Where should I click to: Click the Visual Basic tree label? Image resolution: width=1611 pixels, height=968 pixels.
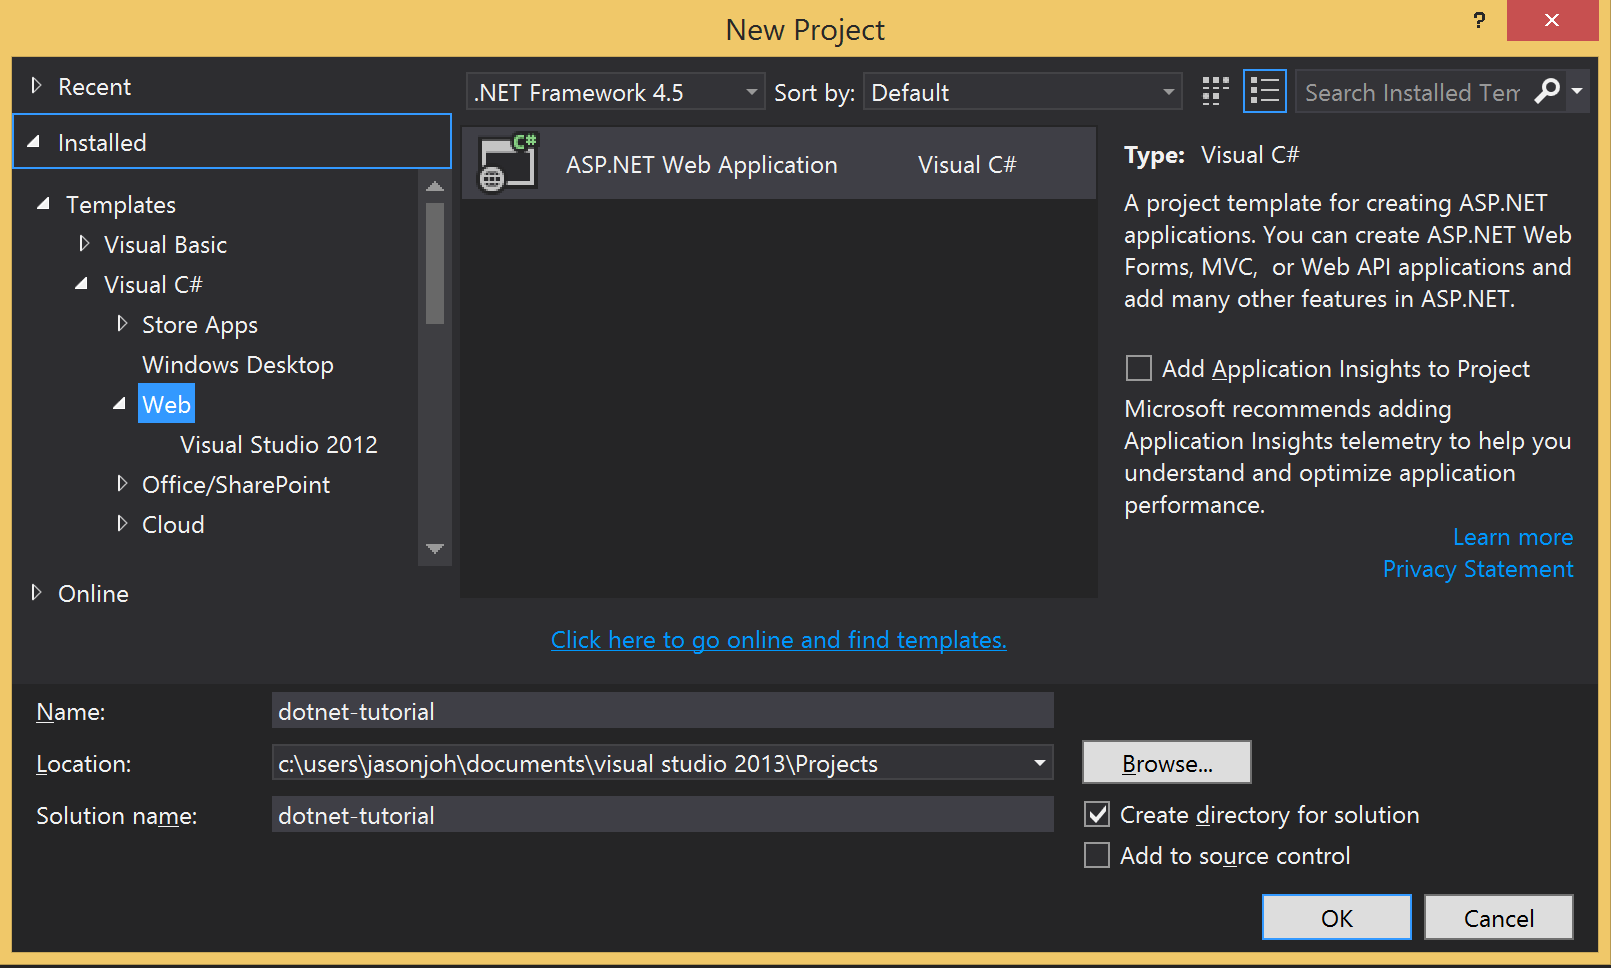166,244
